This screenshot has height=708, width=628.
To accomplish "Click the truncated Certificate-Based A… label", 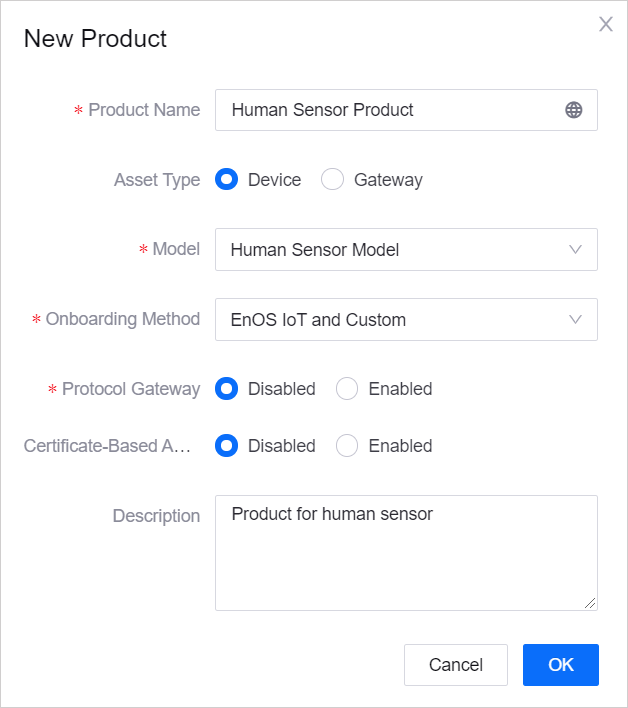I will pyautogui.click(x=107, y=446).
